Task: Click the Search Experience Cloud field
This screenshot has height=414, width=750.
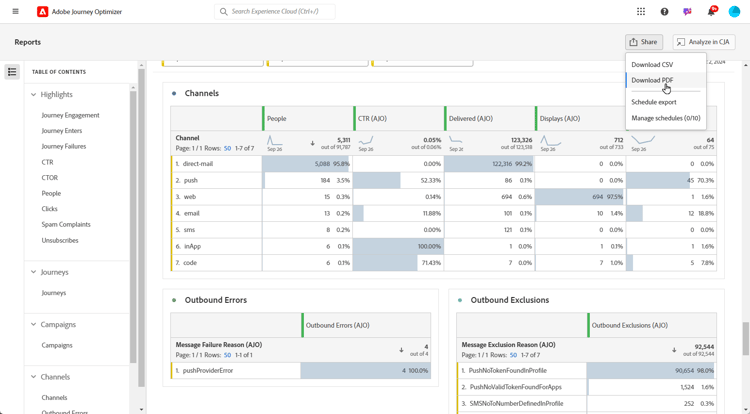Action: [275, 12]
